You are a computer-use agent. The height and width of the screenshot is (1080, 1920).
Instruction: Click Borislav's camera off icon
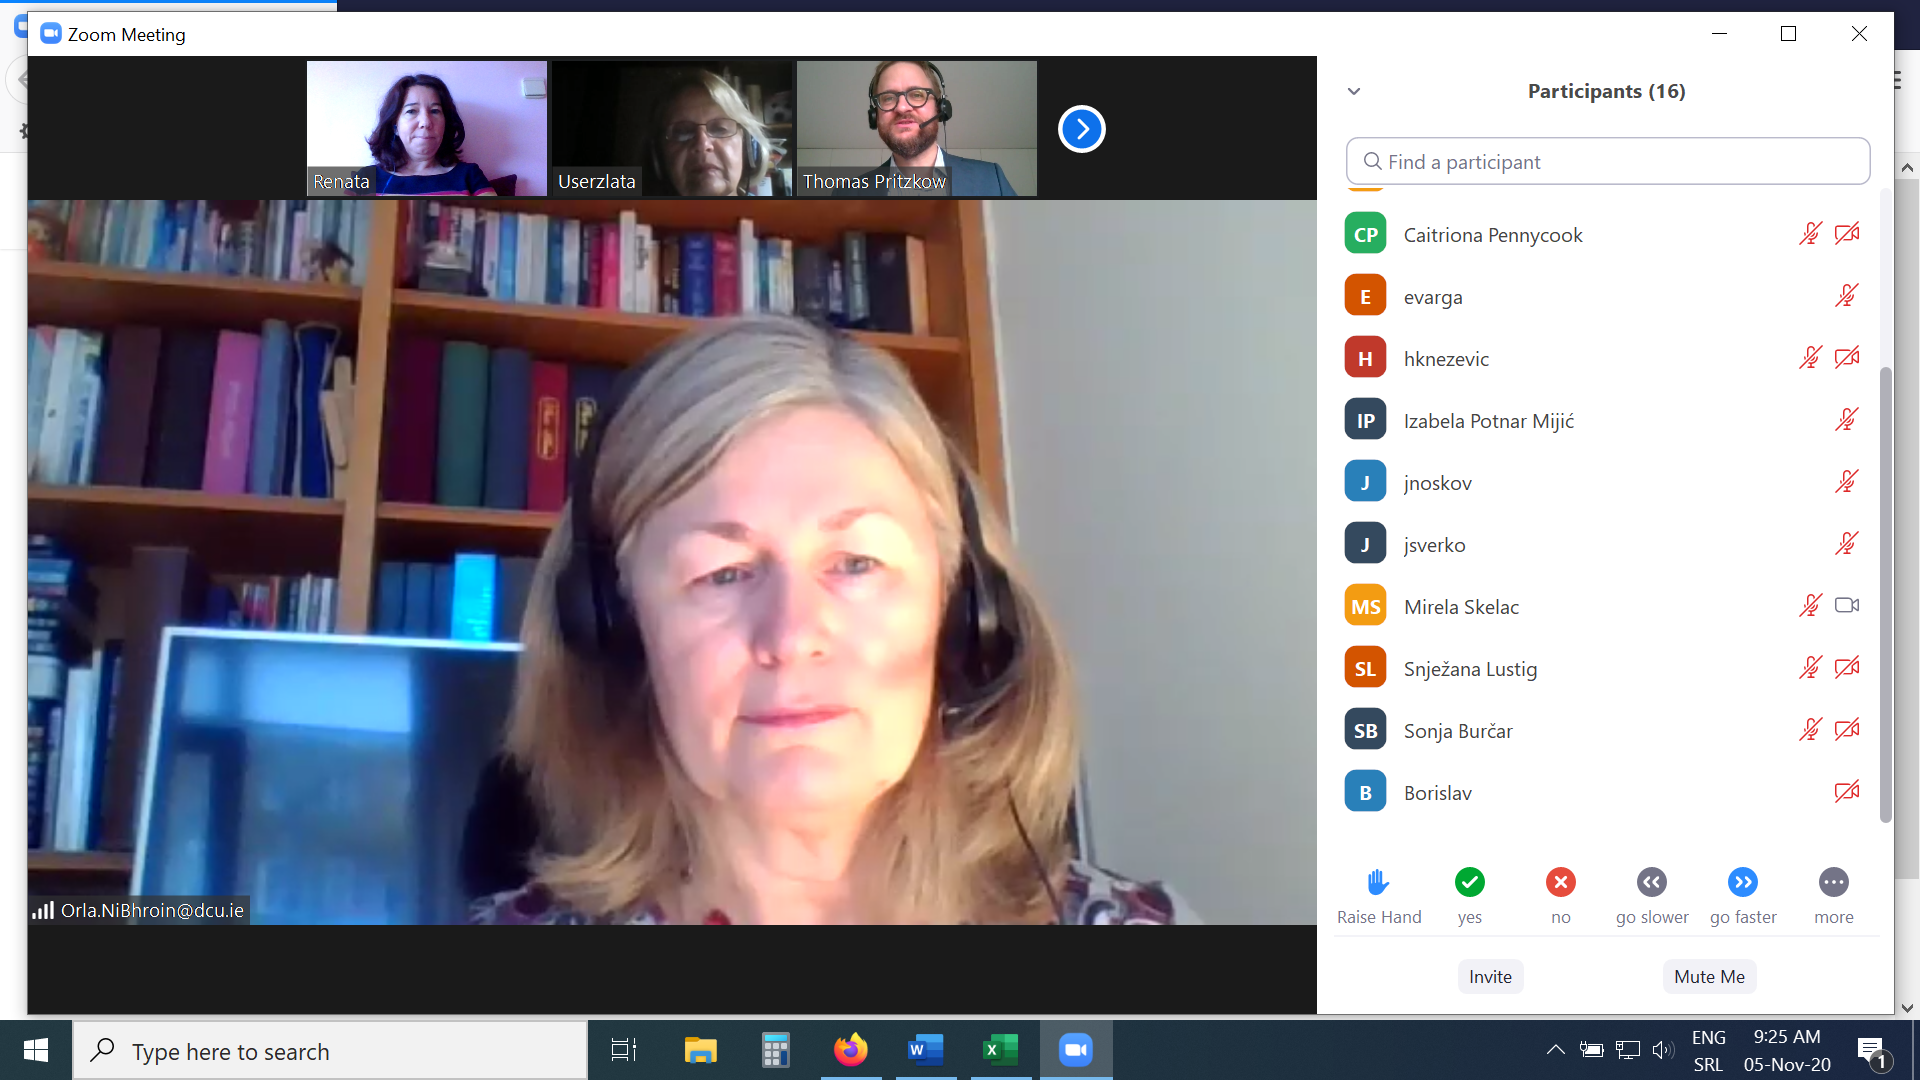(x=1847, y=792)
